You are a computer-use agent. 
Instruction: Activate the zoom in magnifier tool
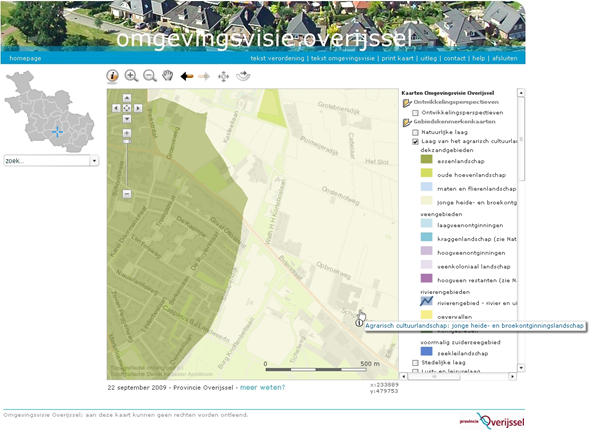[x=131, y=76]
